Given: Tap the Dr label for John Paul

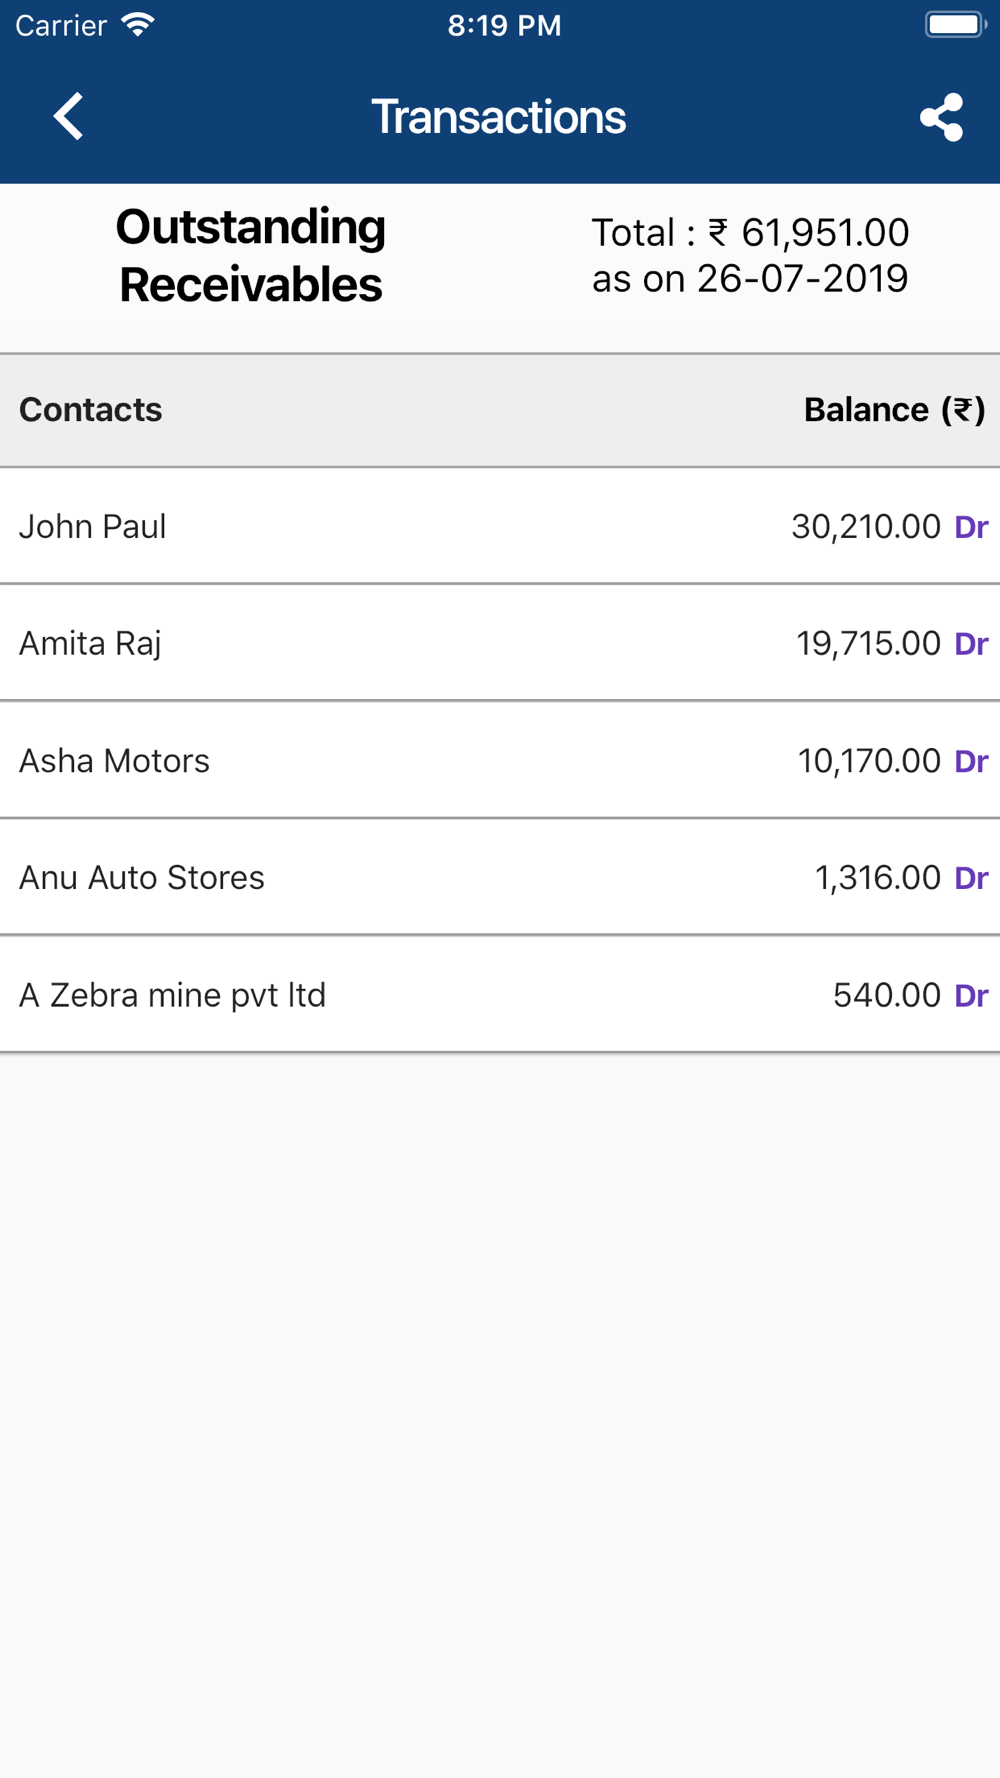Looking at the screenshot, I should [971, 527].
